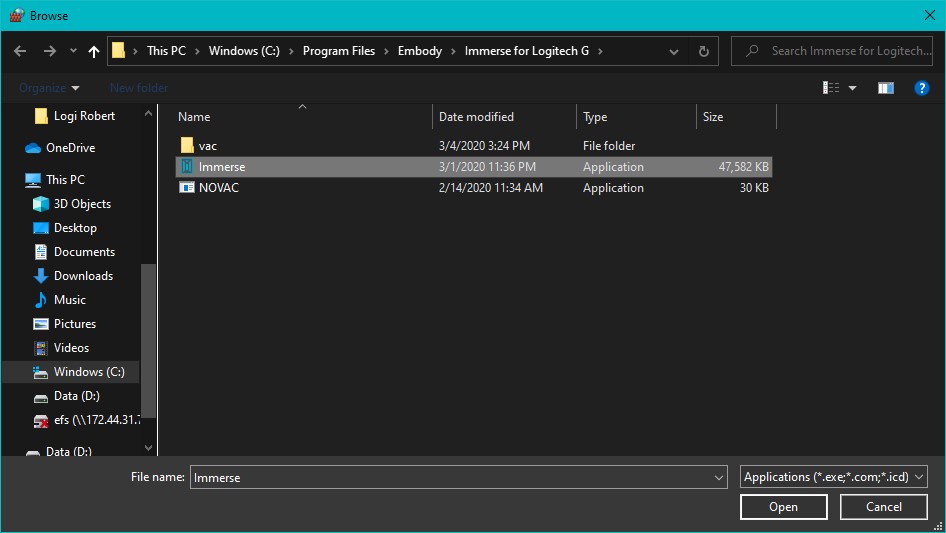Image resolution: width=946 pixels, height=533 pixels.
Task: Open the Organize menu
Action: click(49, 88)
